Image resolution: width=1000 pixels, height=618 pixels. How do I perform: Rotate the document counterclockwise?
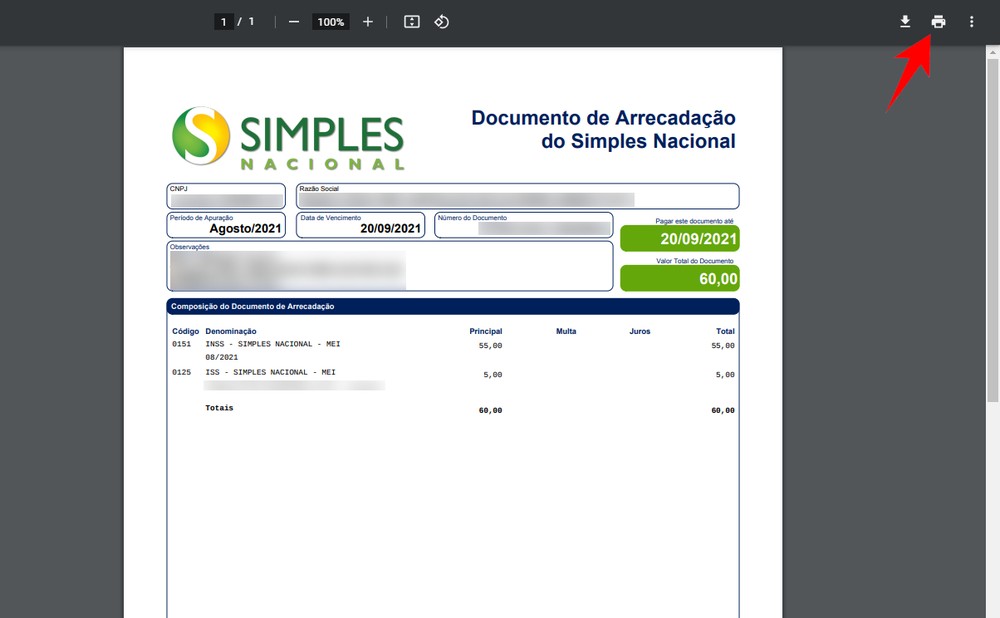click(x=441, y=20)
